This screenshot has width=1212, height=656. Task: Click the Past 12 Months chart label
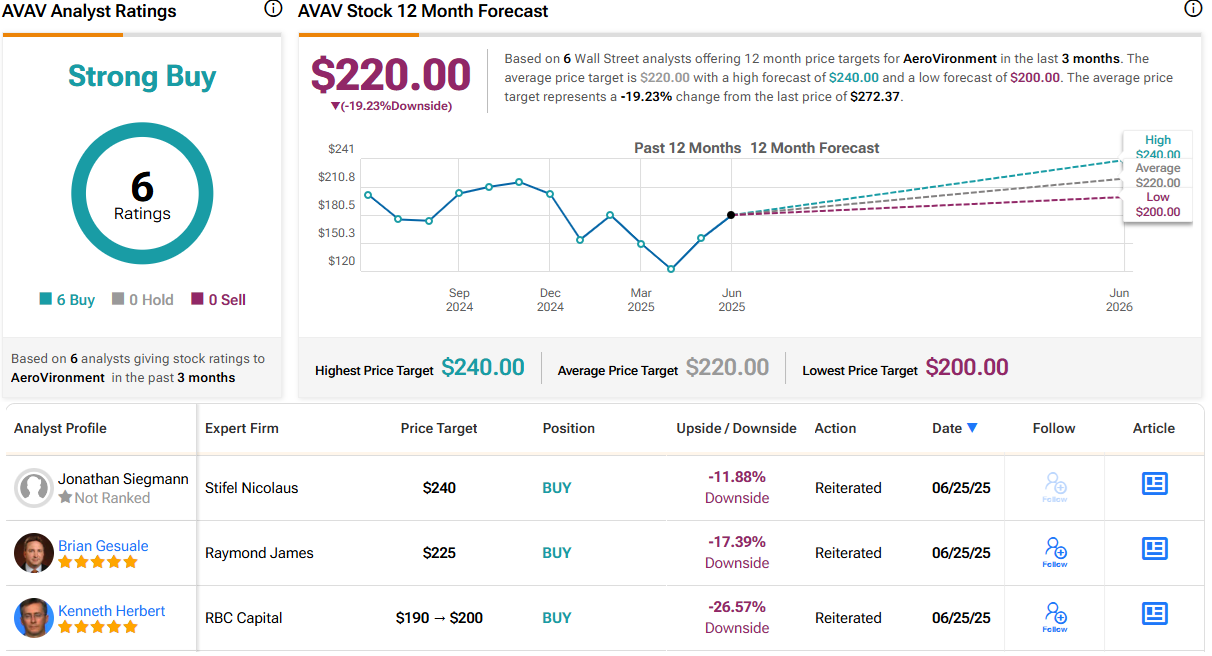(688, 148)
